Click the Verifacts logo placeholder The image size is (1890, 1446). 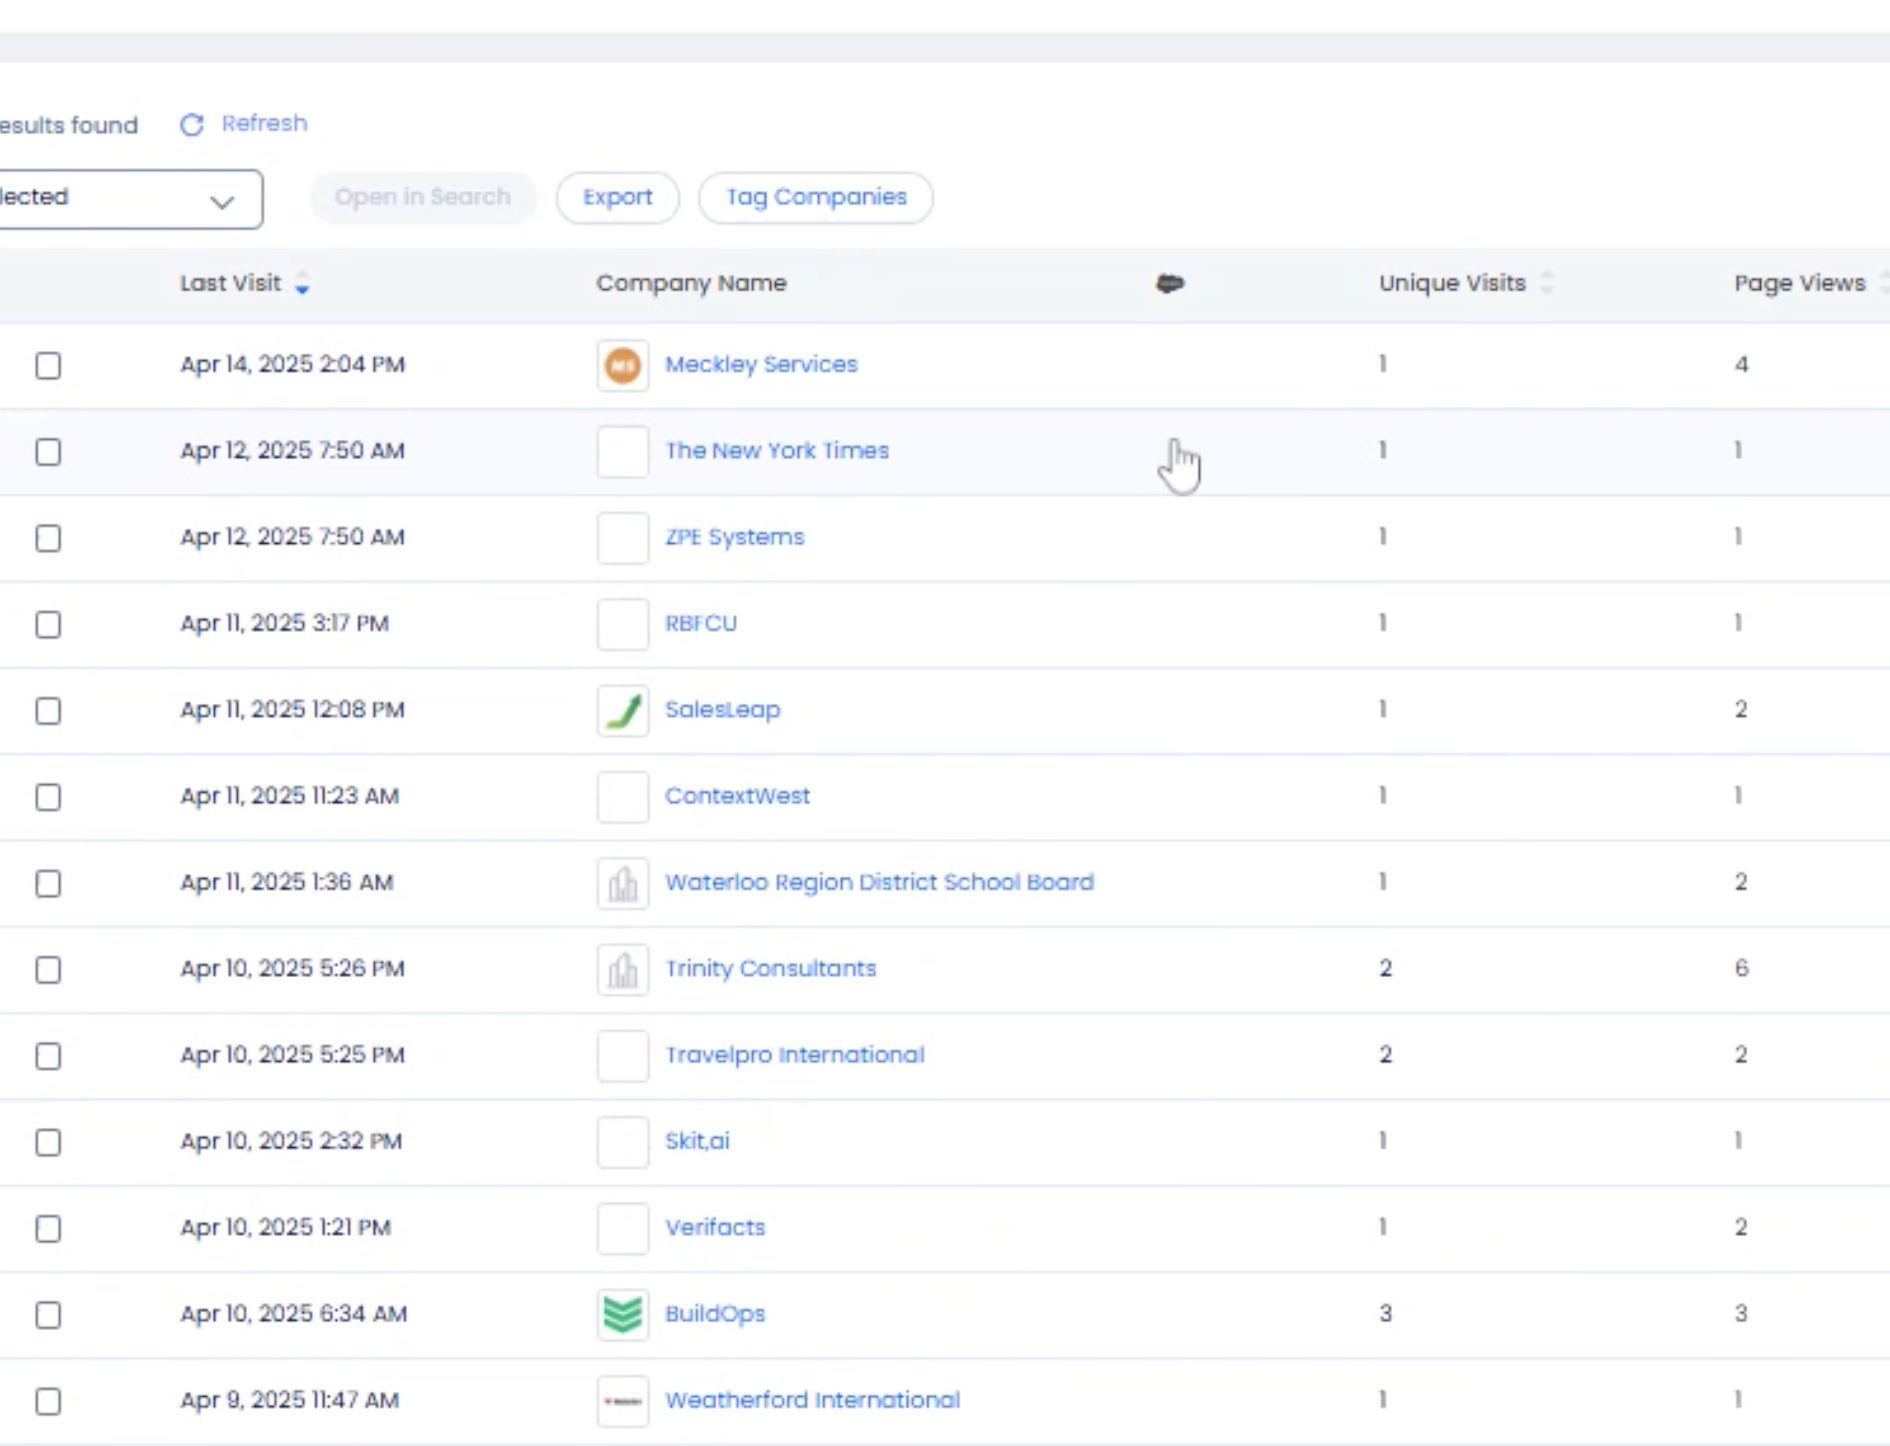click(x=623, y=1228)
